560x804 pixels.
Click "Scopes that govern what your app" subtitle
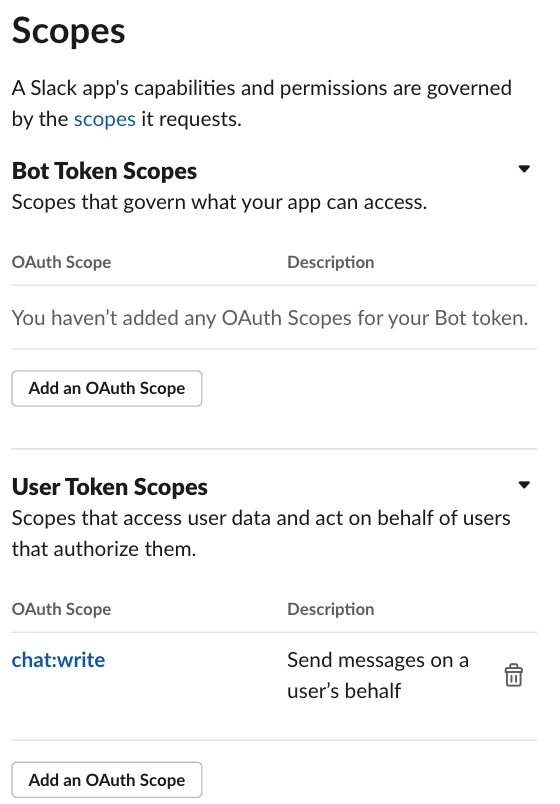(x=219, y=202)
